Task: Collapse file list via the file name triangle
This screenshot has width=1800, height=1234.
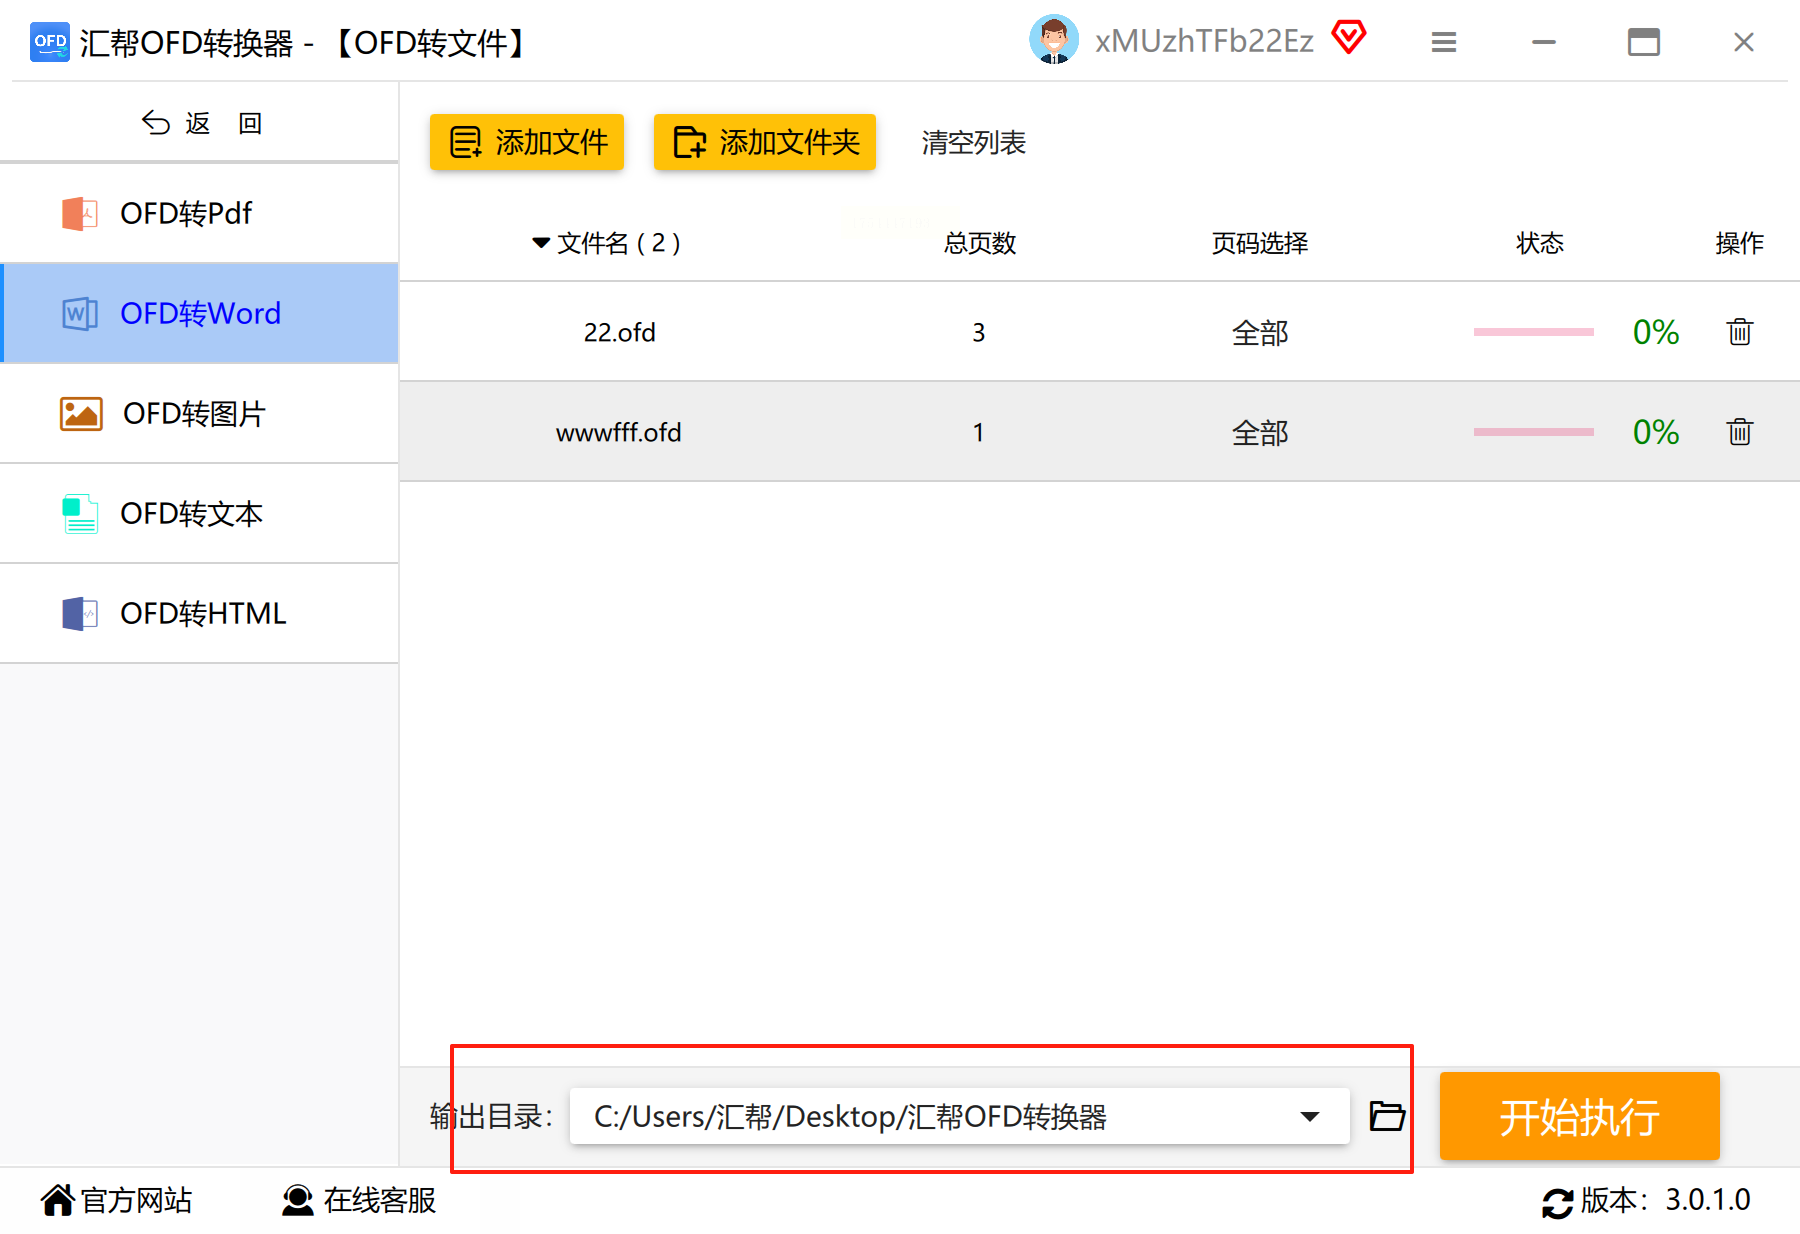Action: pos(541,243)
